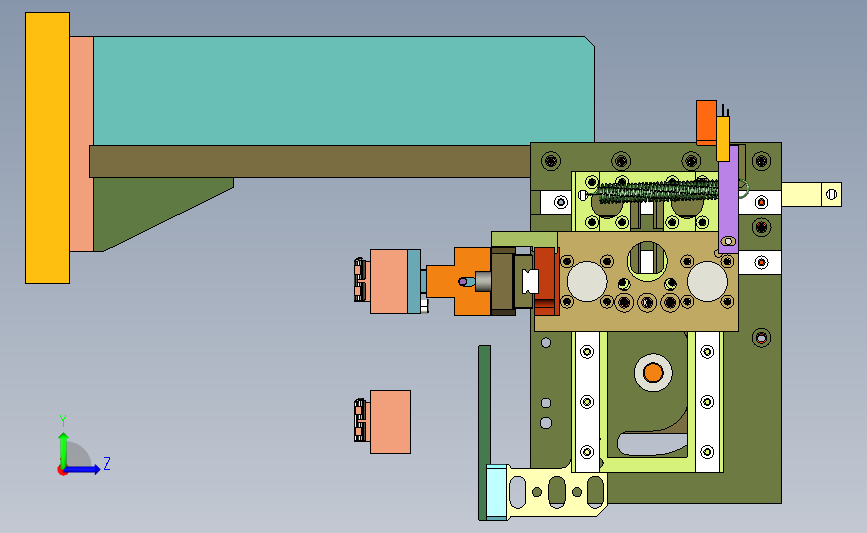Select the long brown horizontal bar

[310, 161]
